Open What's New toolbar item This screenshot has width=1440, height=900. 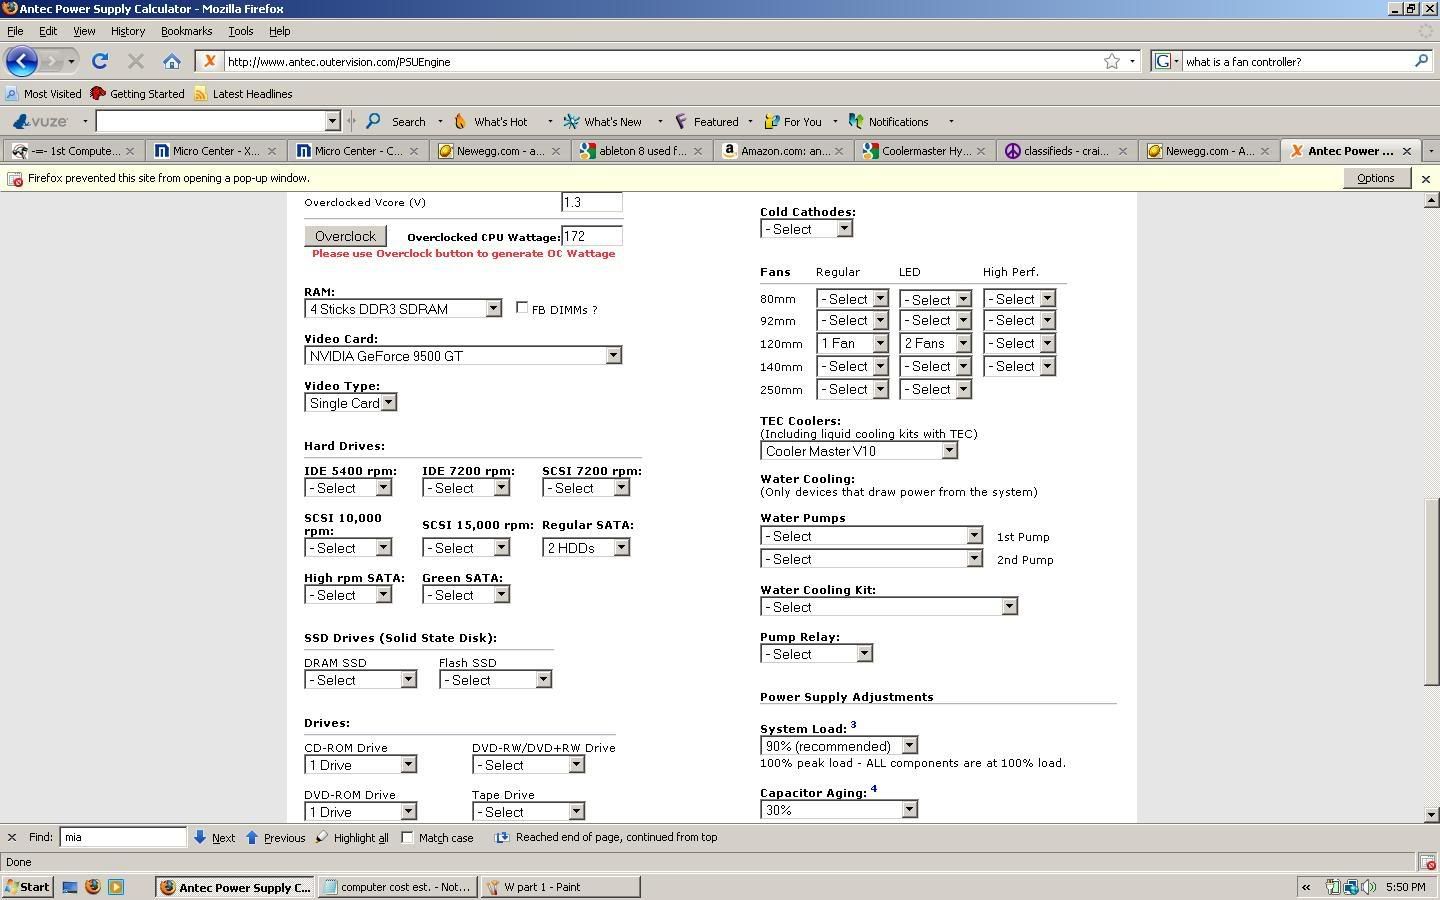tap(604, 121)
